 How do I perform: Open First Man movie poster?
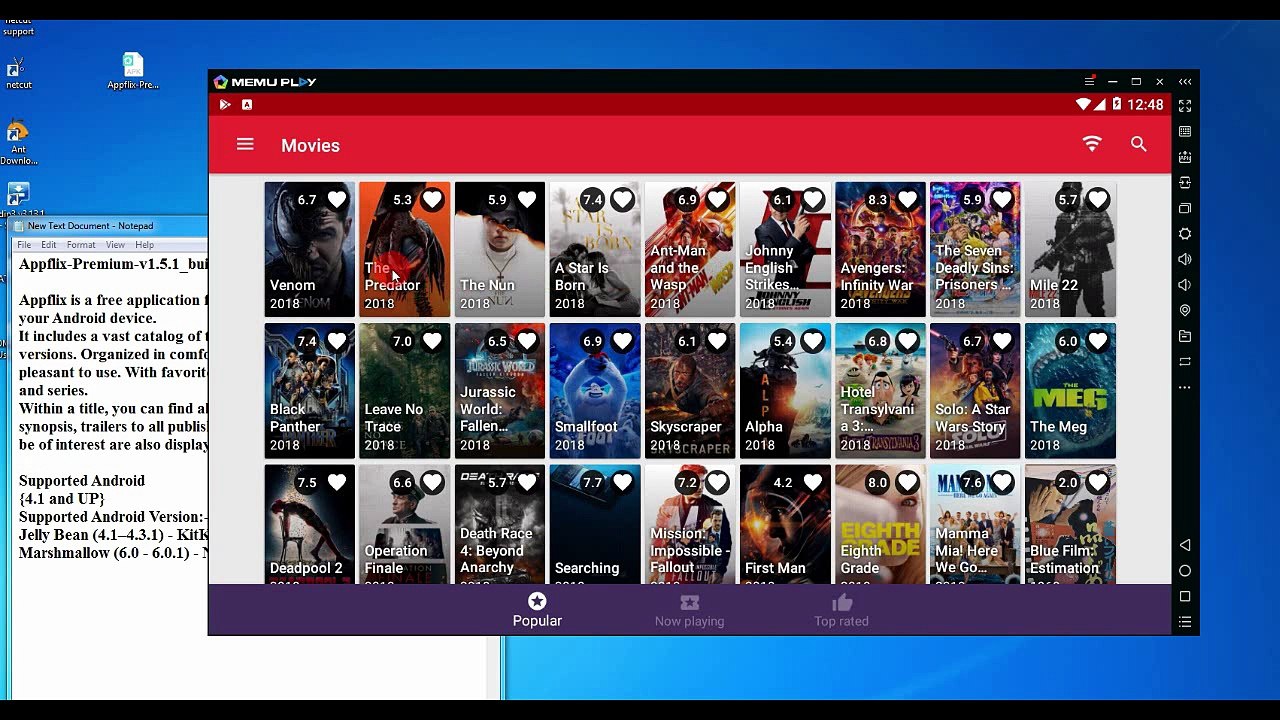785,525
